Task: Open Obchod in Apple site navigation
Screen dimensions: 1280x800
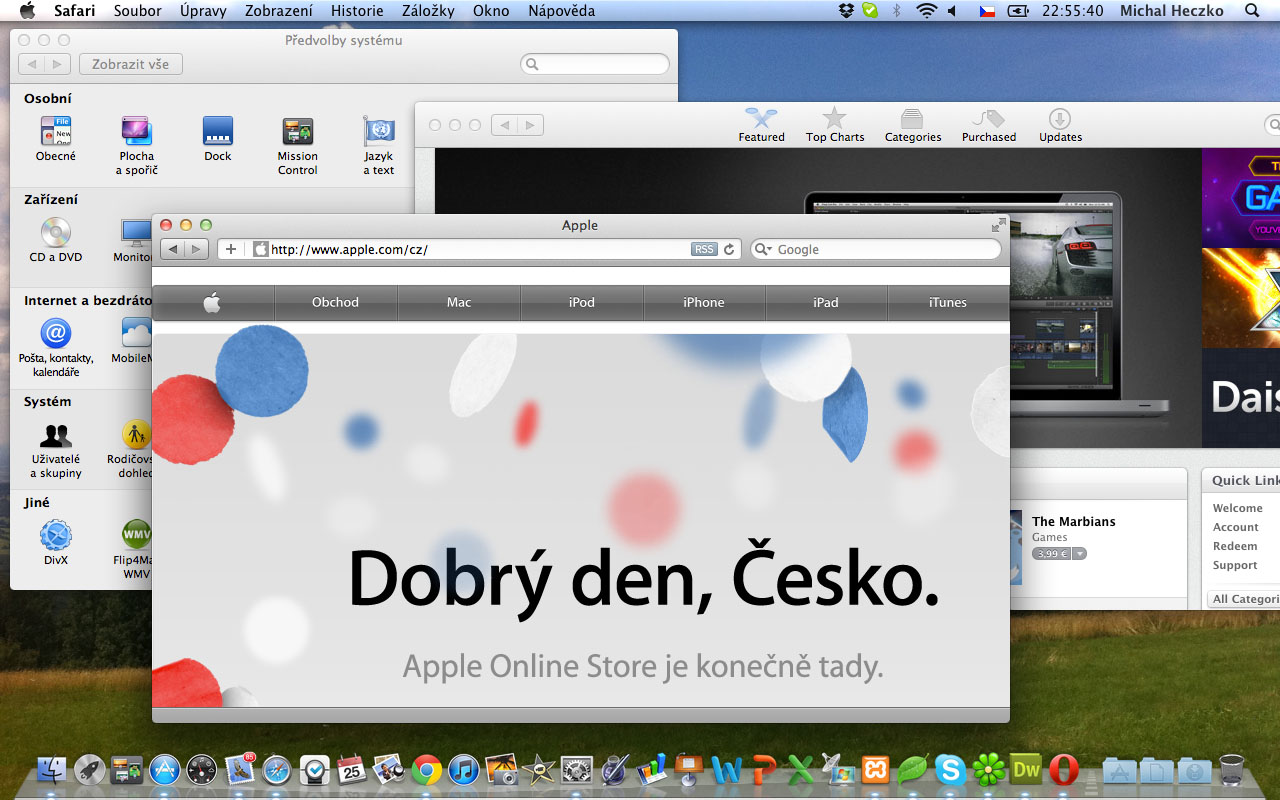Action: coord(335,302)
